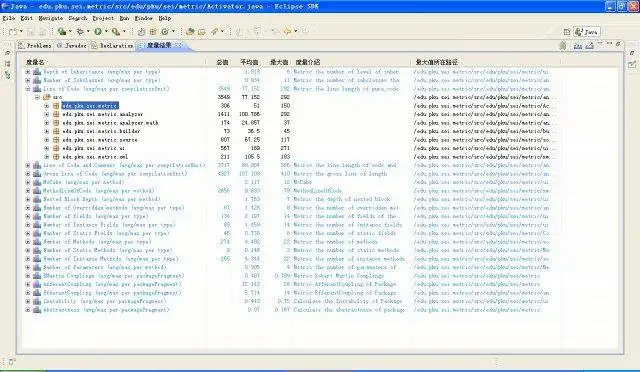This screenshot has height=372, width=640.
Task: Open the Debug dropdown arrow
Action: click(x=88, y=31)
